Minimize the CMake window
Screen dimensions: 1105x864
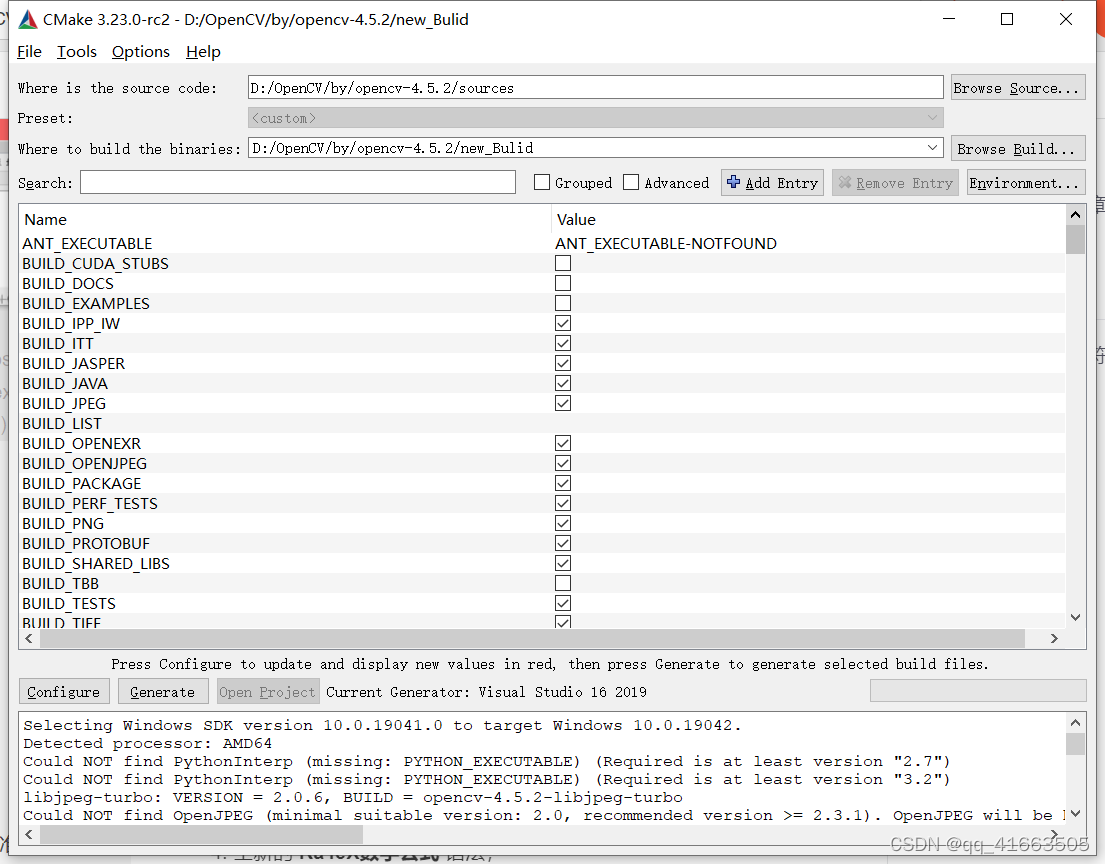pyautogui.click(x=949, y=19)
